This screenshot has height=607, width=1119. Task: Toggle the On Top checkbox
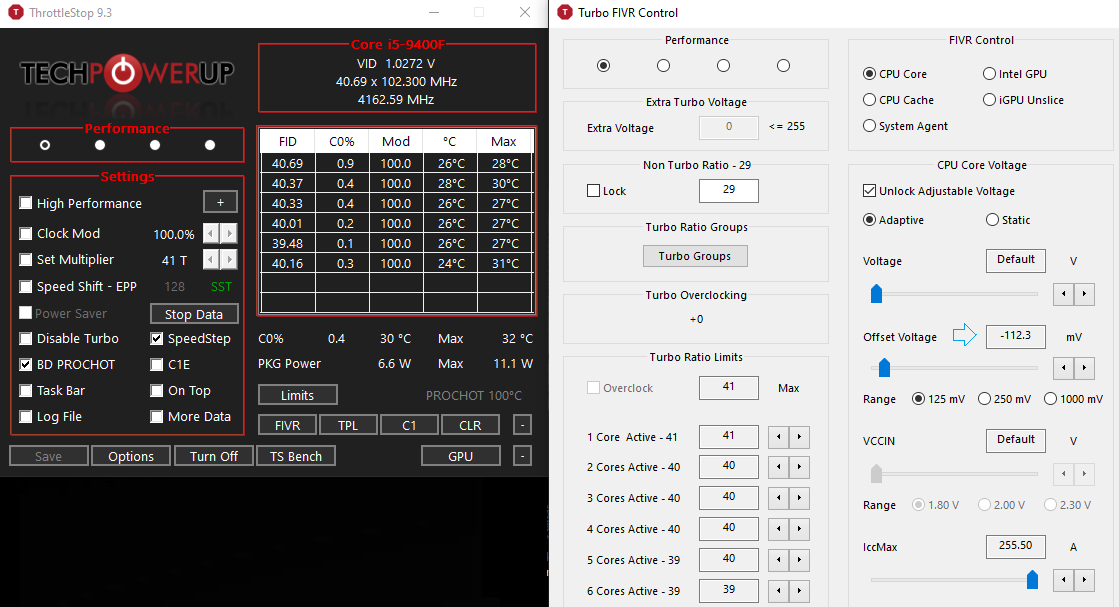point(157,390)
